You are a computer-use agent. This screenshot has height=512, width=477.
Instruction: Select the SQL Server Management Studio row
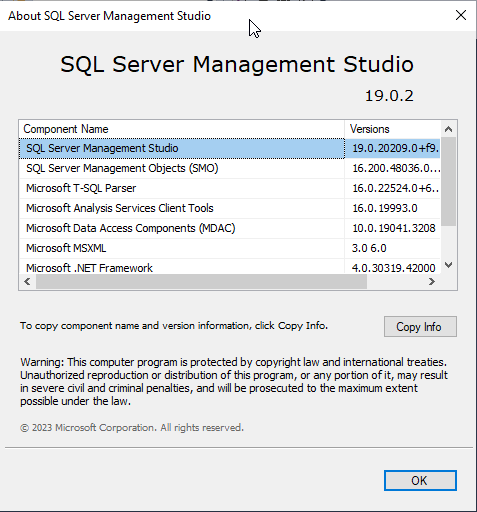pos(230,148)
